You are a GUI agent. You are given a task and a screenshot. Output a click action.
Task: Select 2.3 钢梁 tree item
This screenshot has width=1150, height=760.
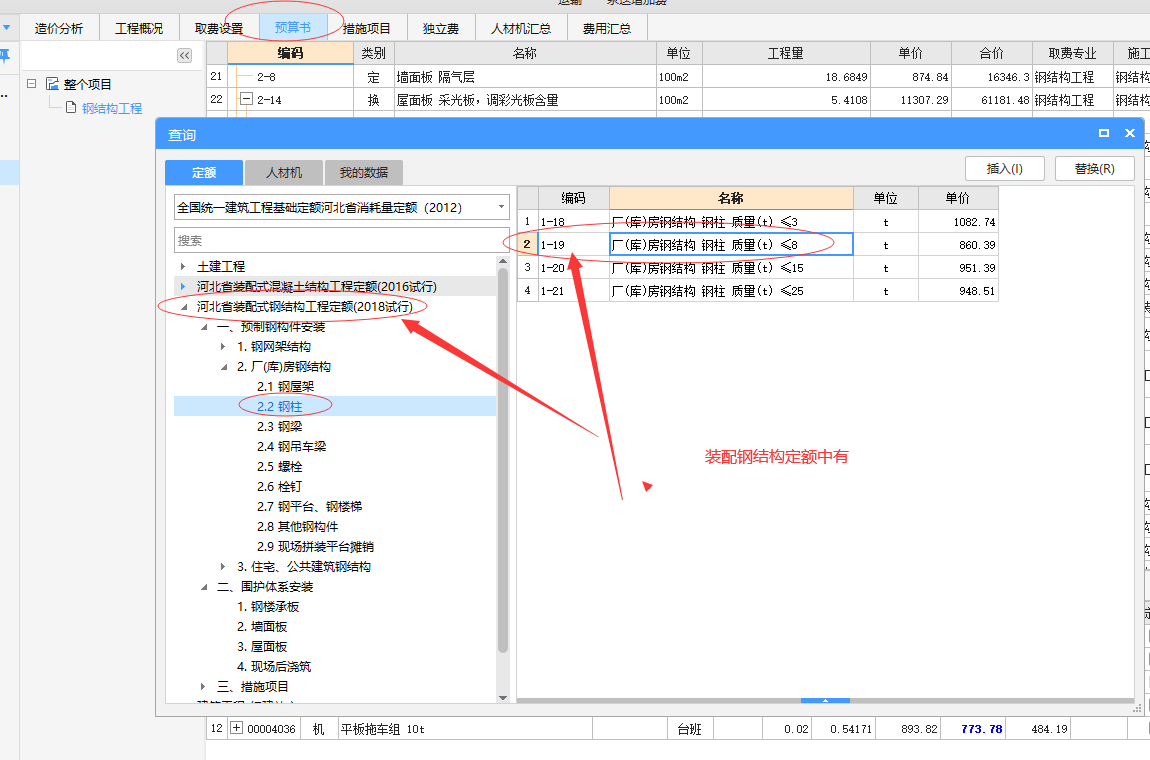pos(279,426)
